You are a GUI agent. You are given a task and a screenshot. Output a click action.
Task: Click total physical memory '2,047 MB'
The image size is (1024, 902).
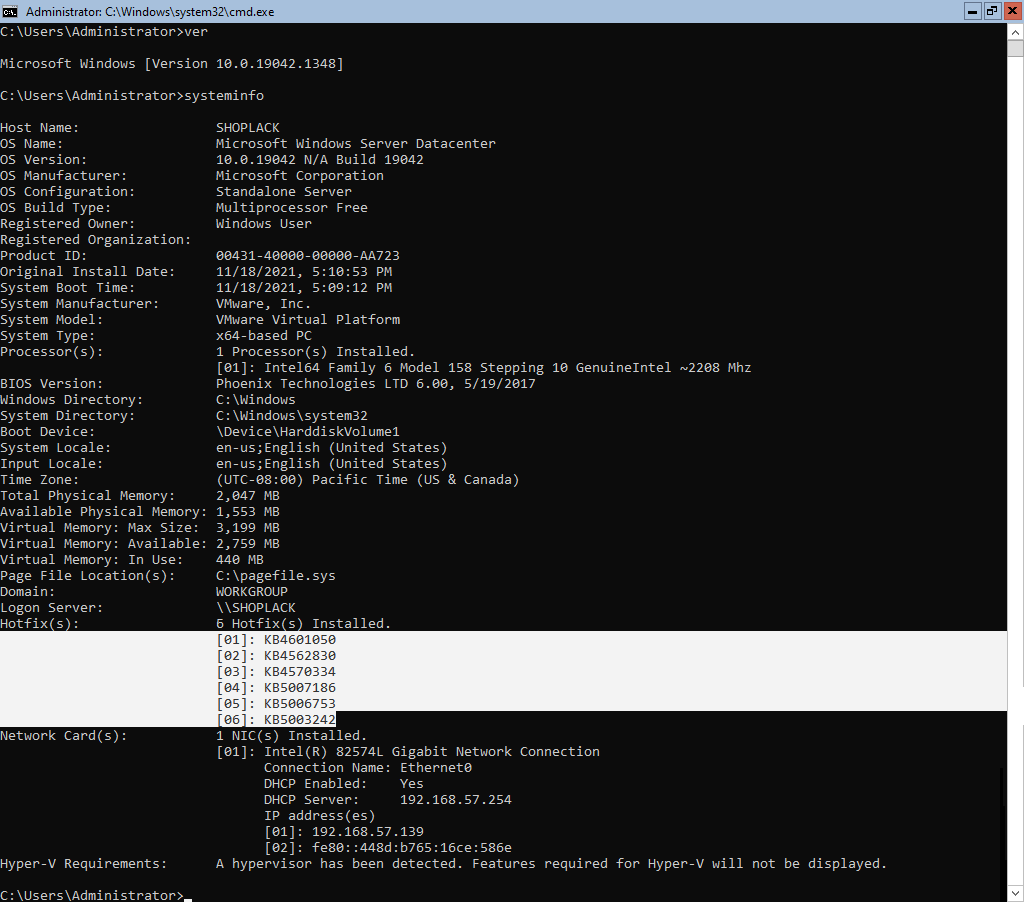pos(248,496)
